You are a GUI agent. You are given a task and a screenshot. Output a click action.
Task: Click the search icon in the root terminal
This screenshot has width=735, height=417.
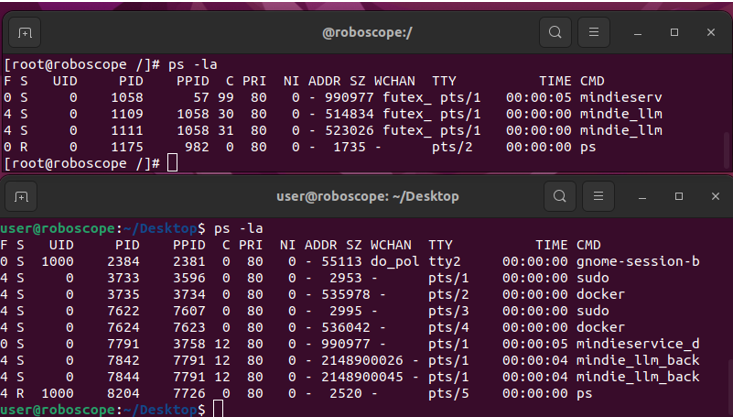[555, 33]
